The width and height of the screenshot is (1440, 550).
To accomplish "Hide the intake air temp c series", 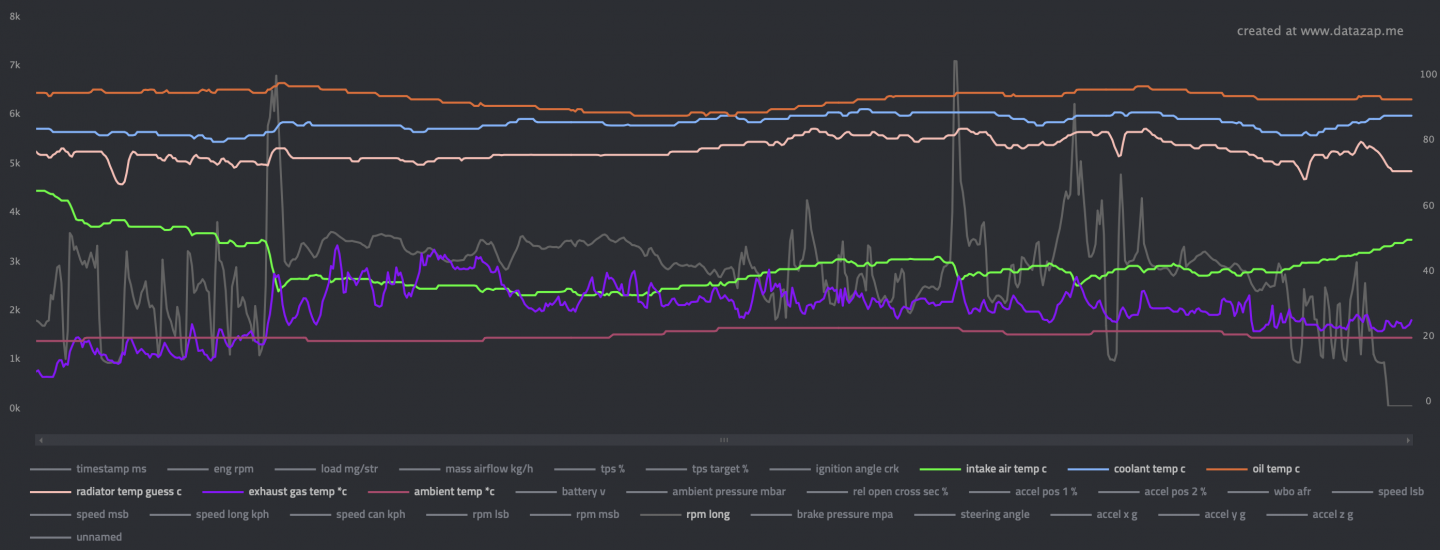I will click(983, 468).
